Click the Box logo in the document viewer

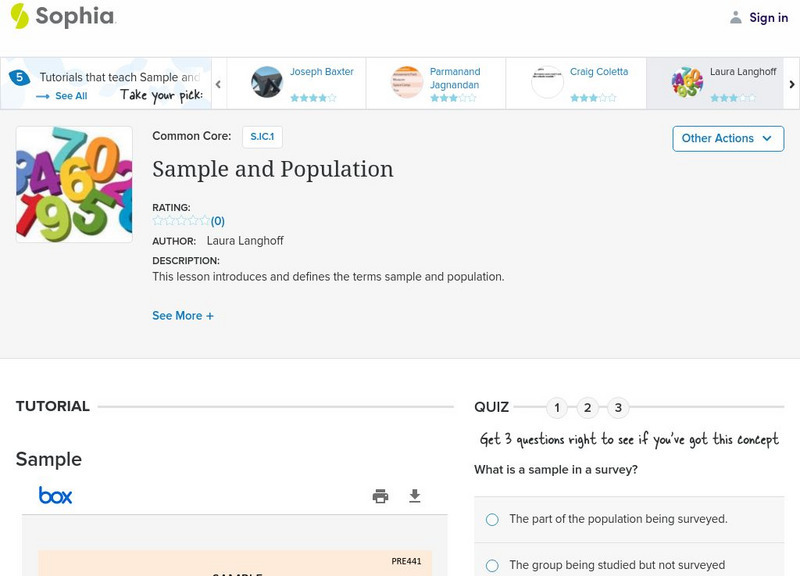[x=57, y=495]
